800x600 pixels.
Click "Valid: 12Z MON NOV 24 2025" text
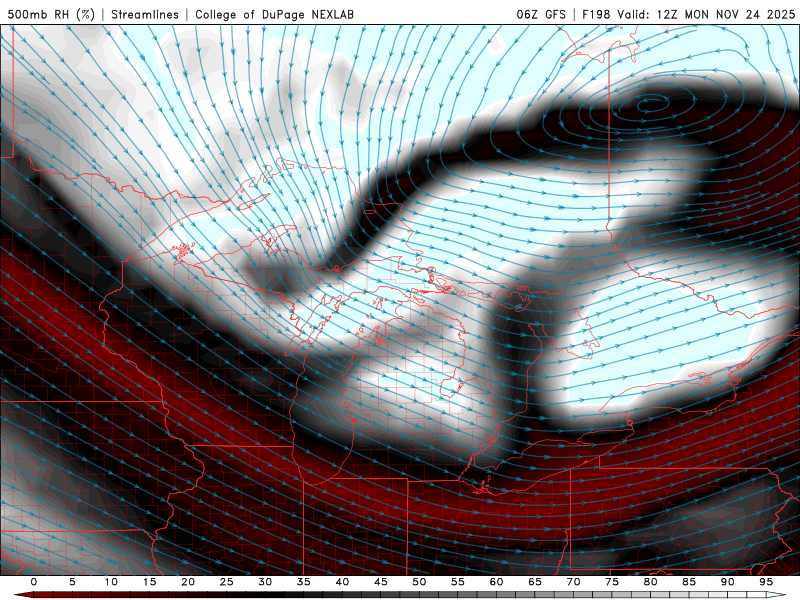706,14
